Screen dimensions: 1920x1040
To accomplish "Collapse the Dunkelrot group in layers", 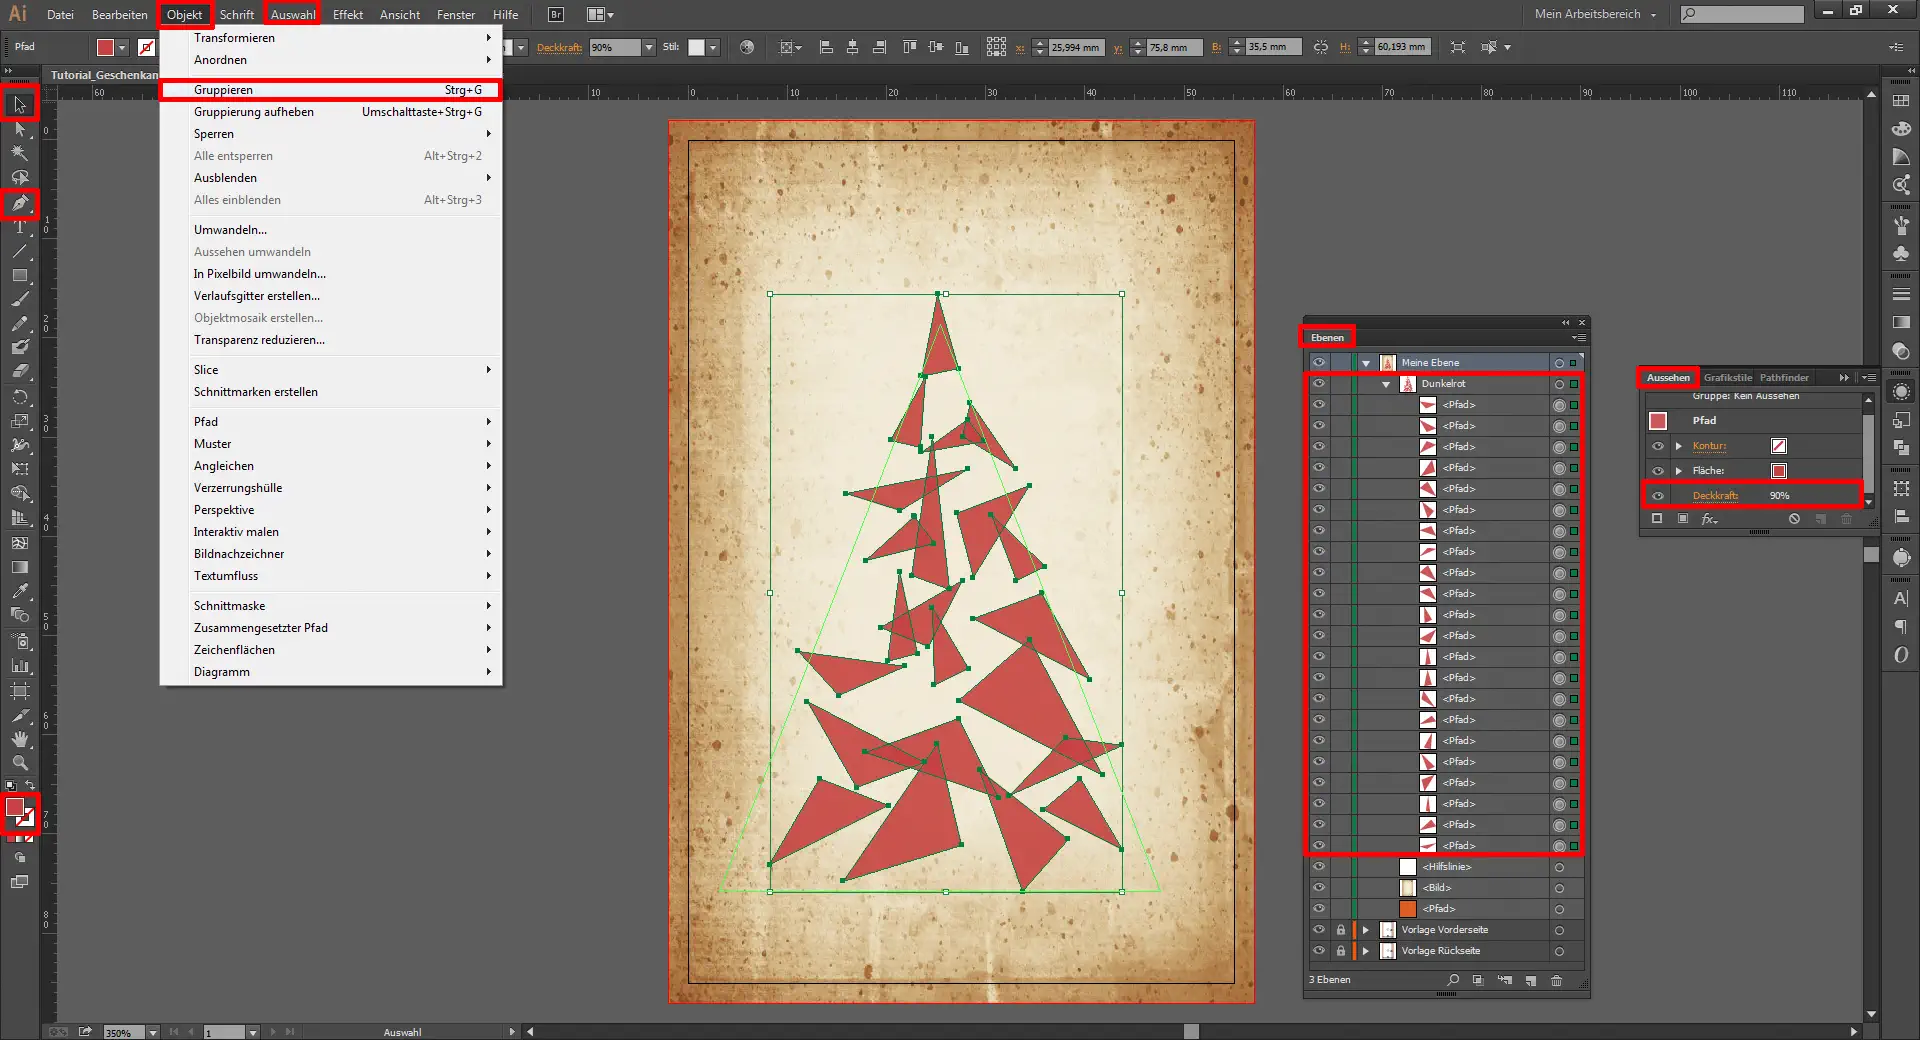I will pyautogui.click(x=1386, y=384).
